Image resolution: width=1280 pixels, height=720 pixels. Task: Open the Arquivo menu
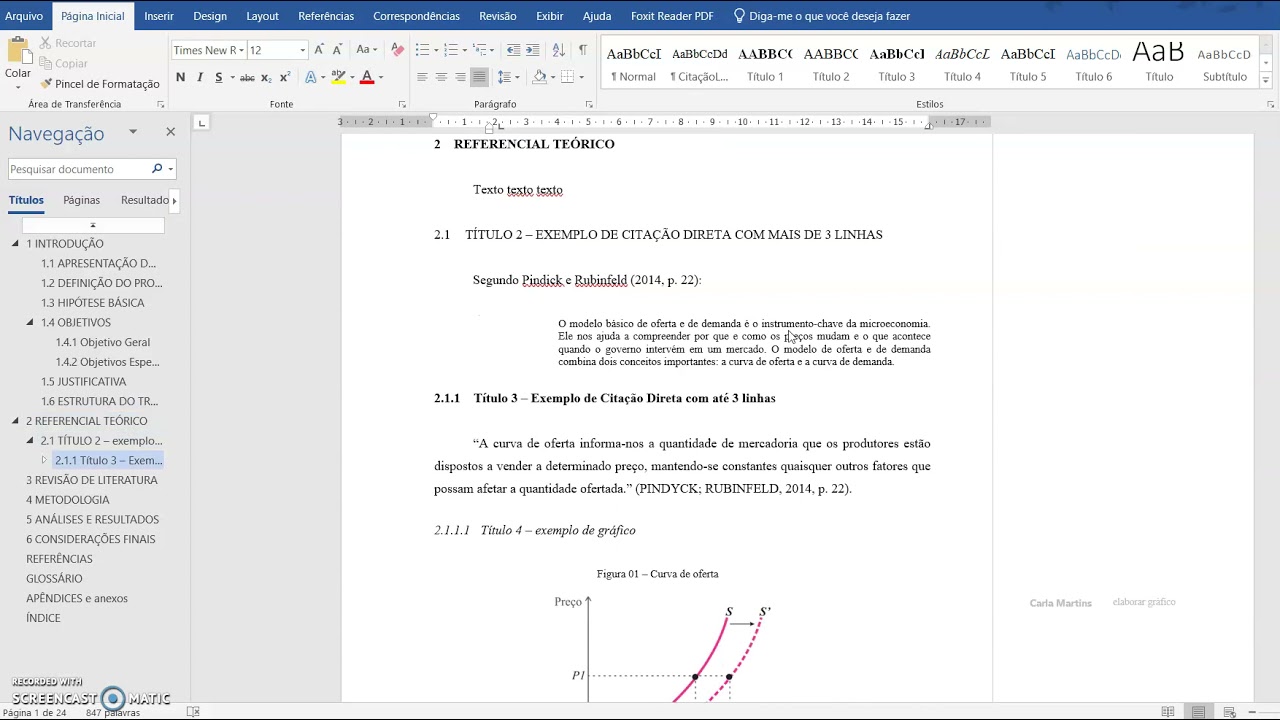[x=24, y=16]
